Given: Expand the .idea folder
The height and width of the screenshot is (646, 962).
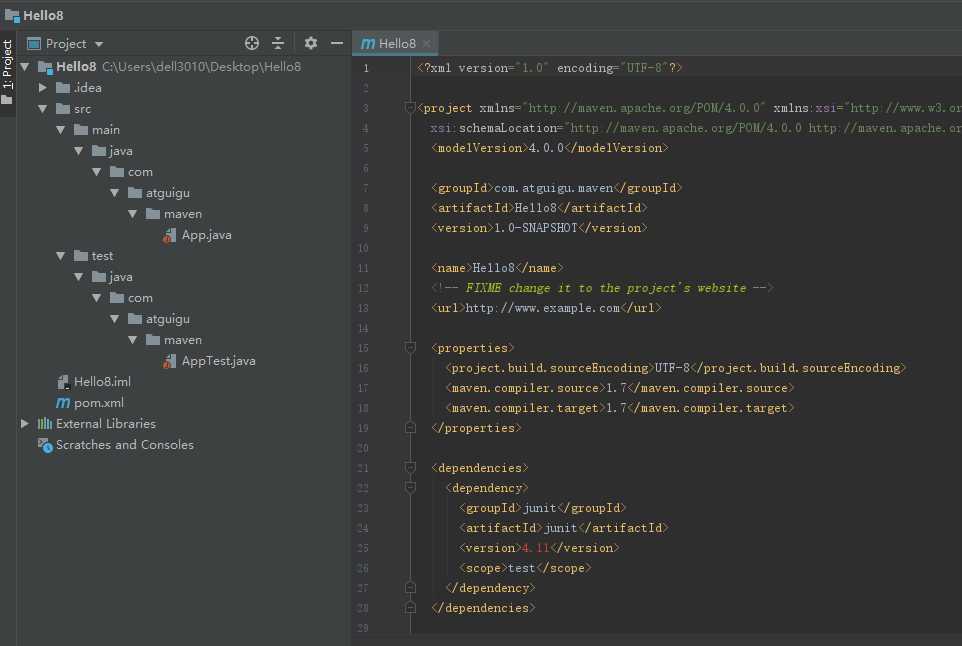Looking at the screenshot, I should coord(43,88).
